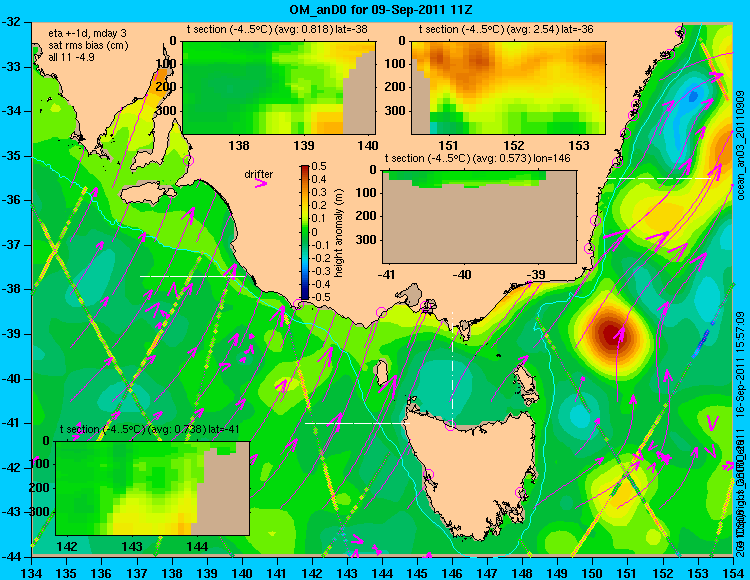Click the inset title with 'avg: 2.54'
The height and width of the screenshot is (580, 750).
click(x=506, y=29)
